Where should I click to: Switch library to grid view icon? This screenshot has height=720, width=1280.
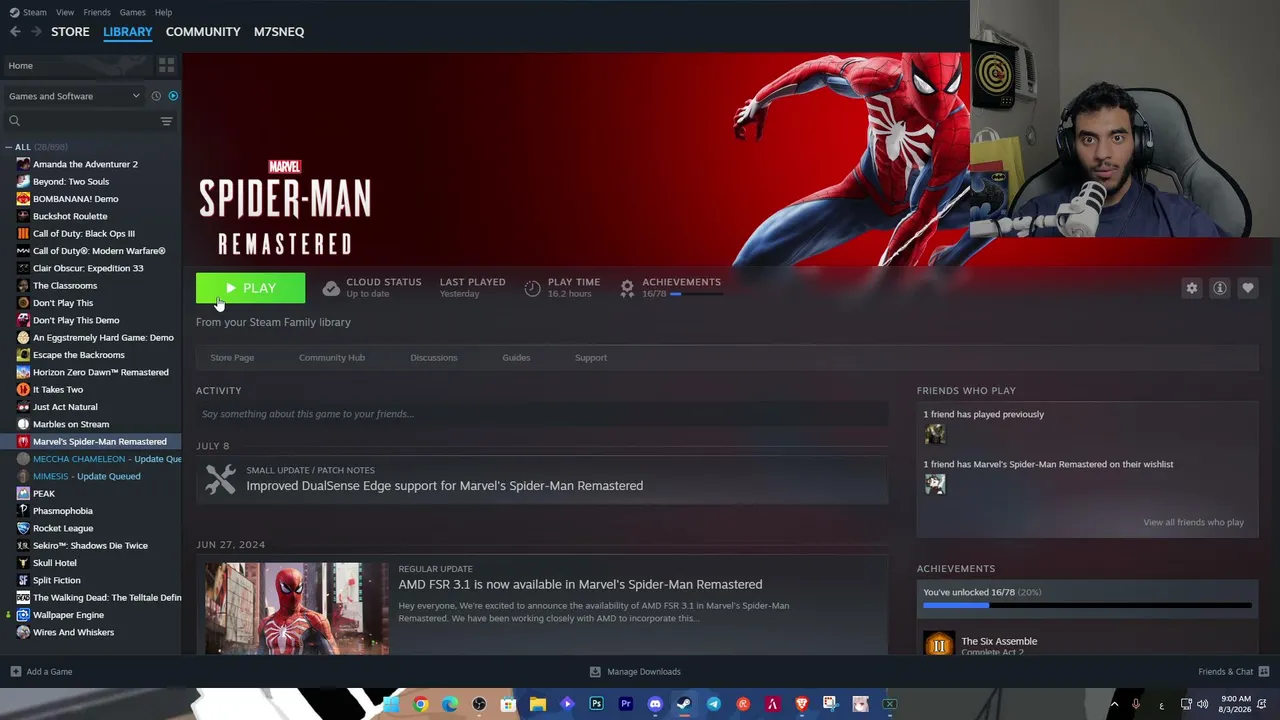(166, 65)
